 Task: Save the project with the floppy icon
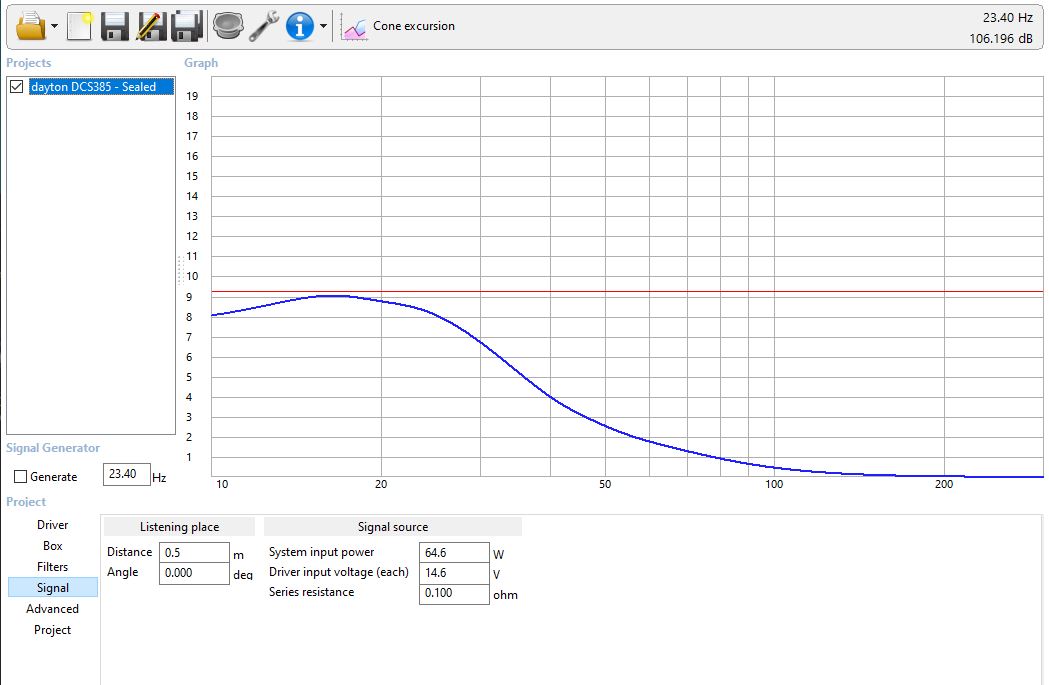(x=114, y=26)
